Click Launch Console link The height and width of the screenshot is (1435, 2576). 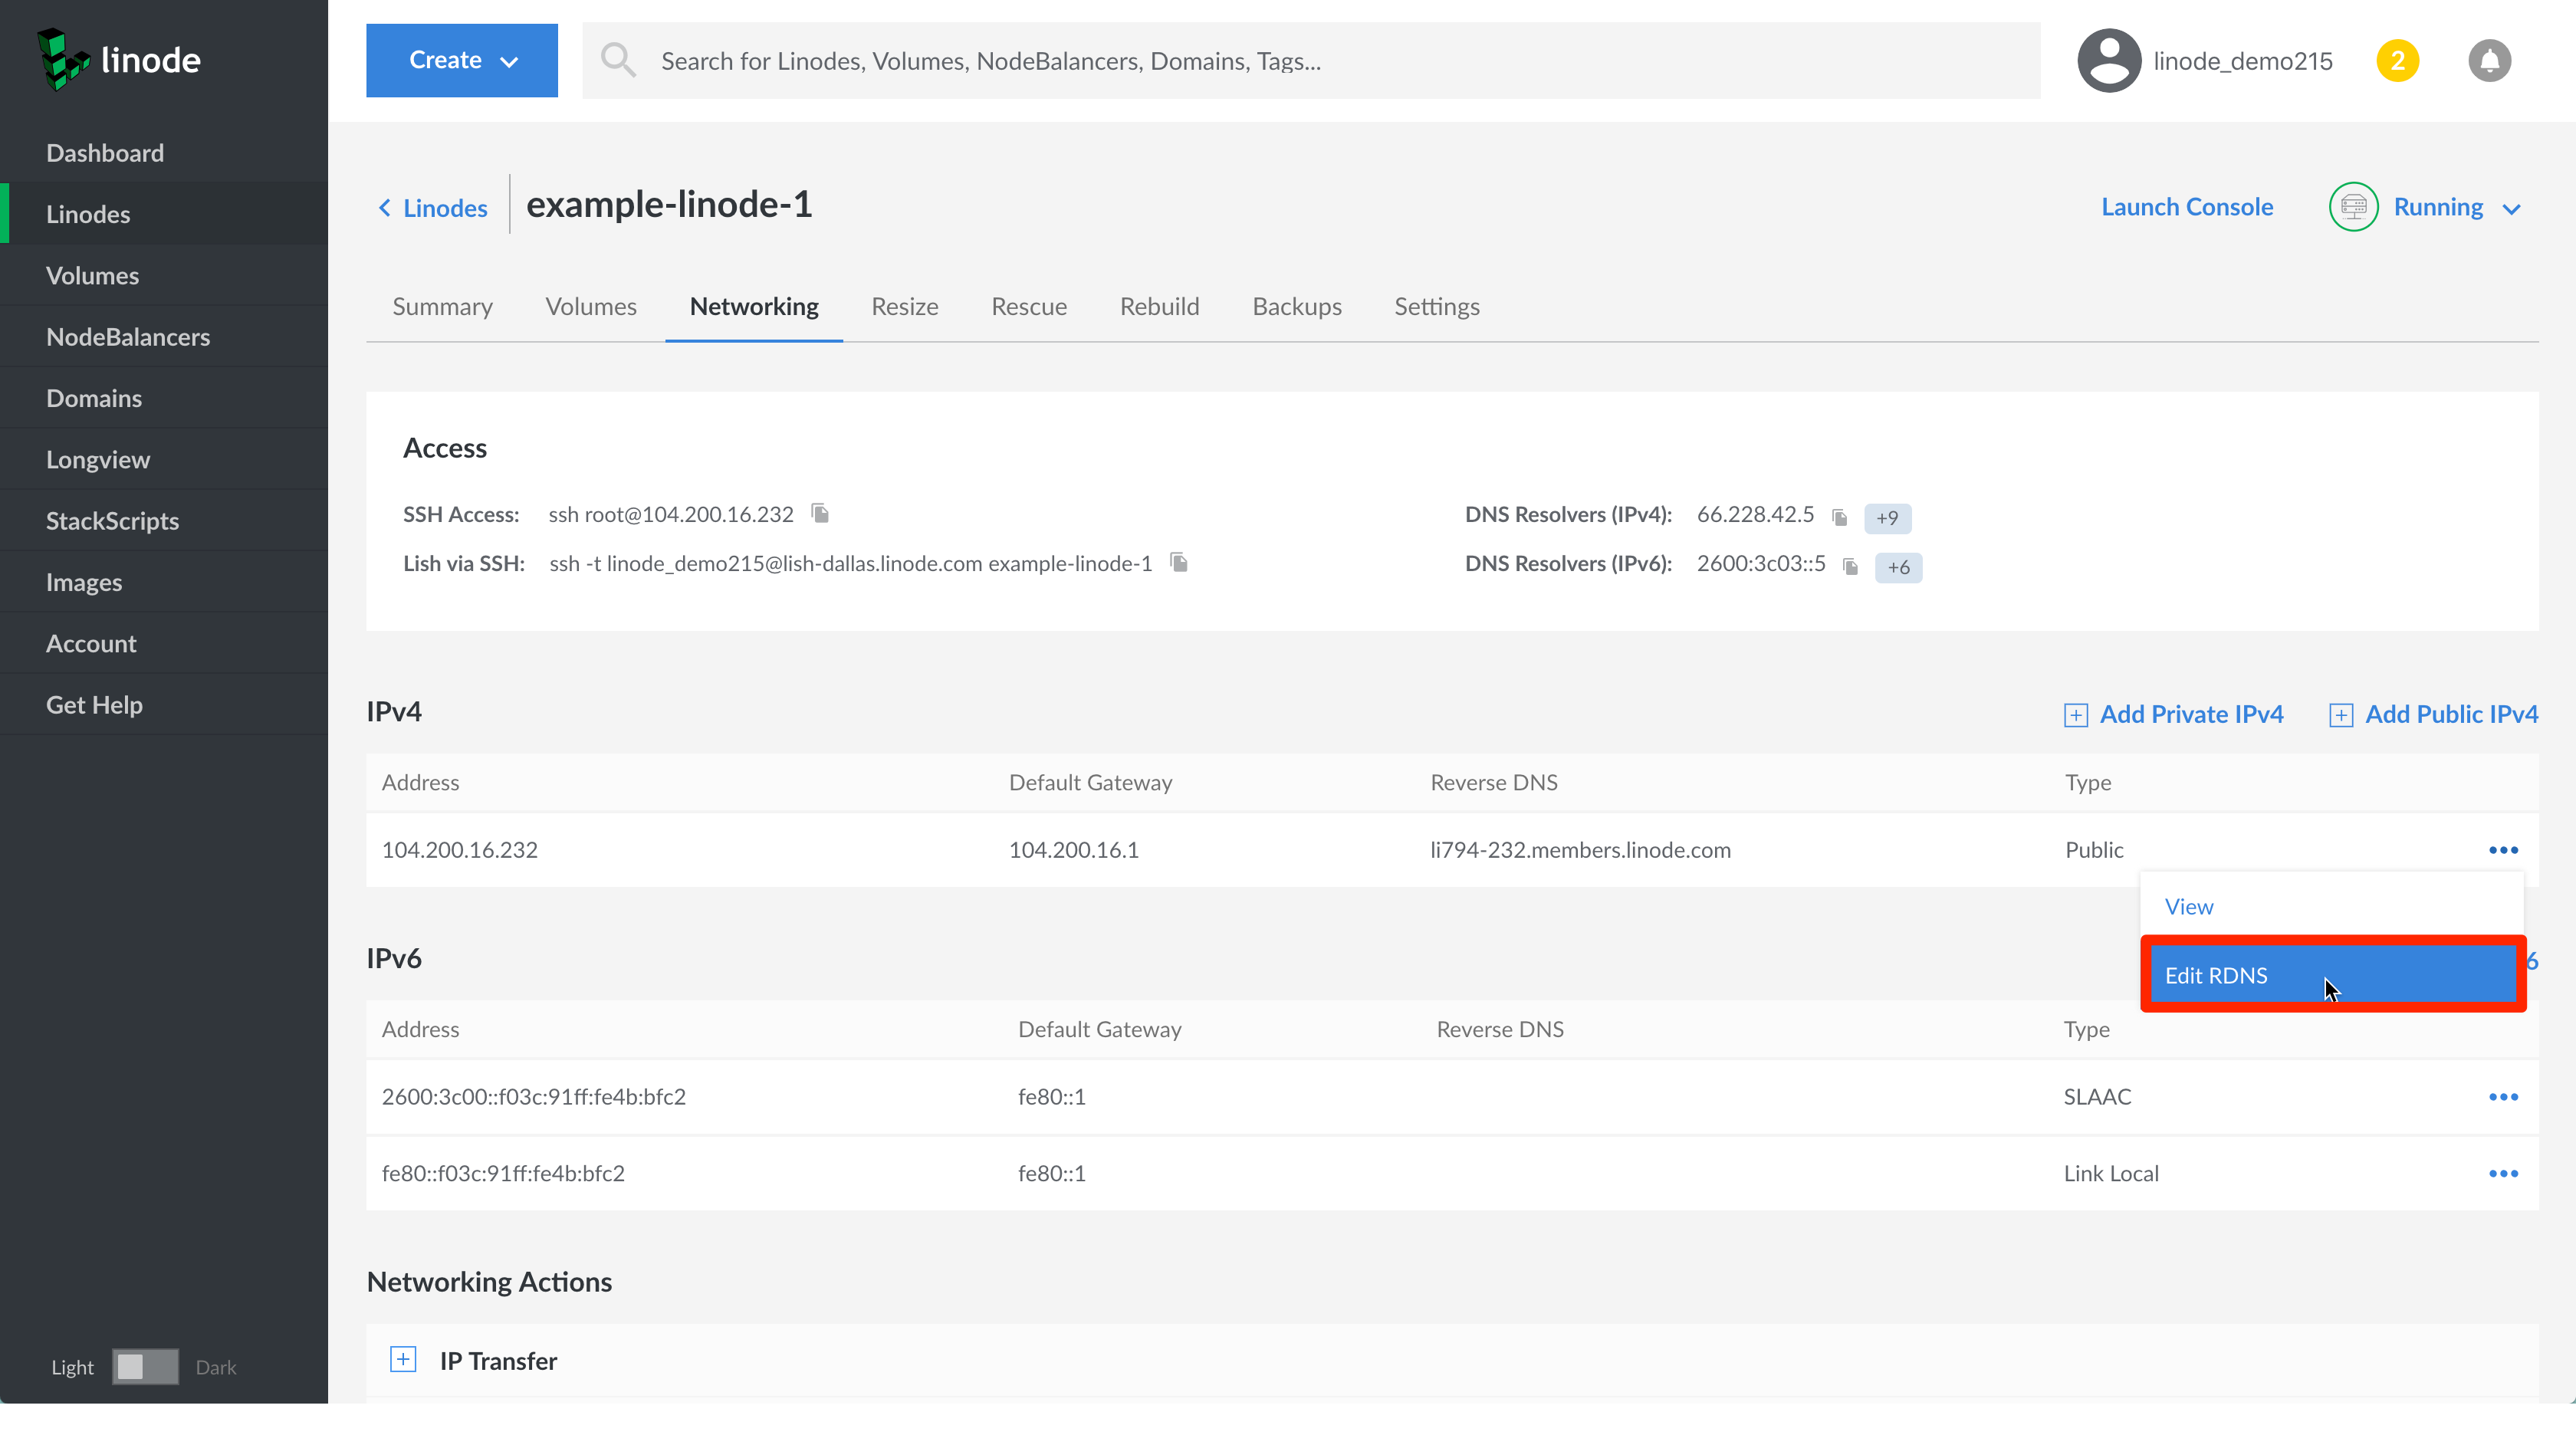click(2186, 207)
